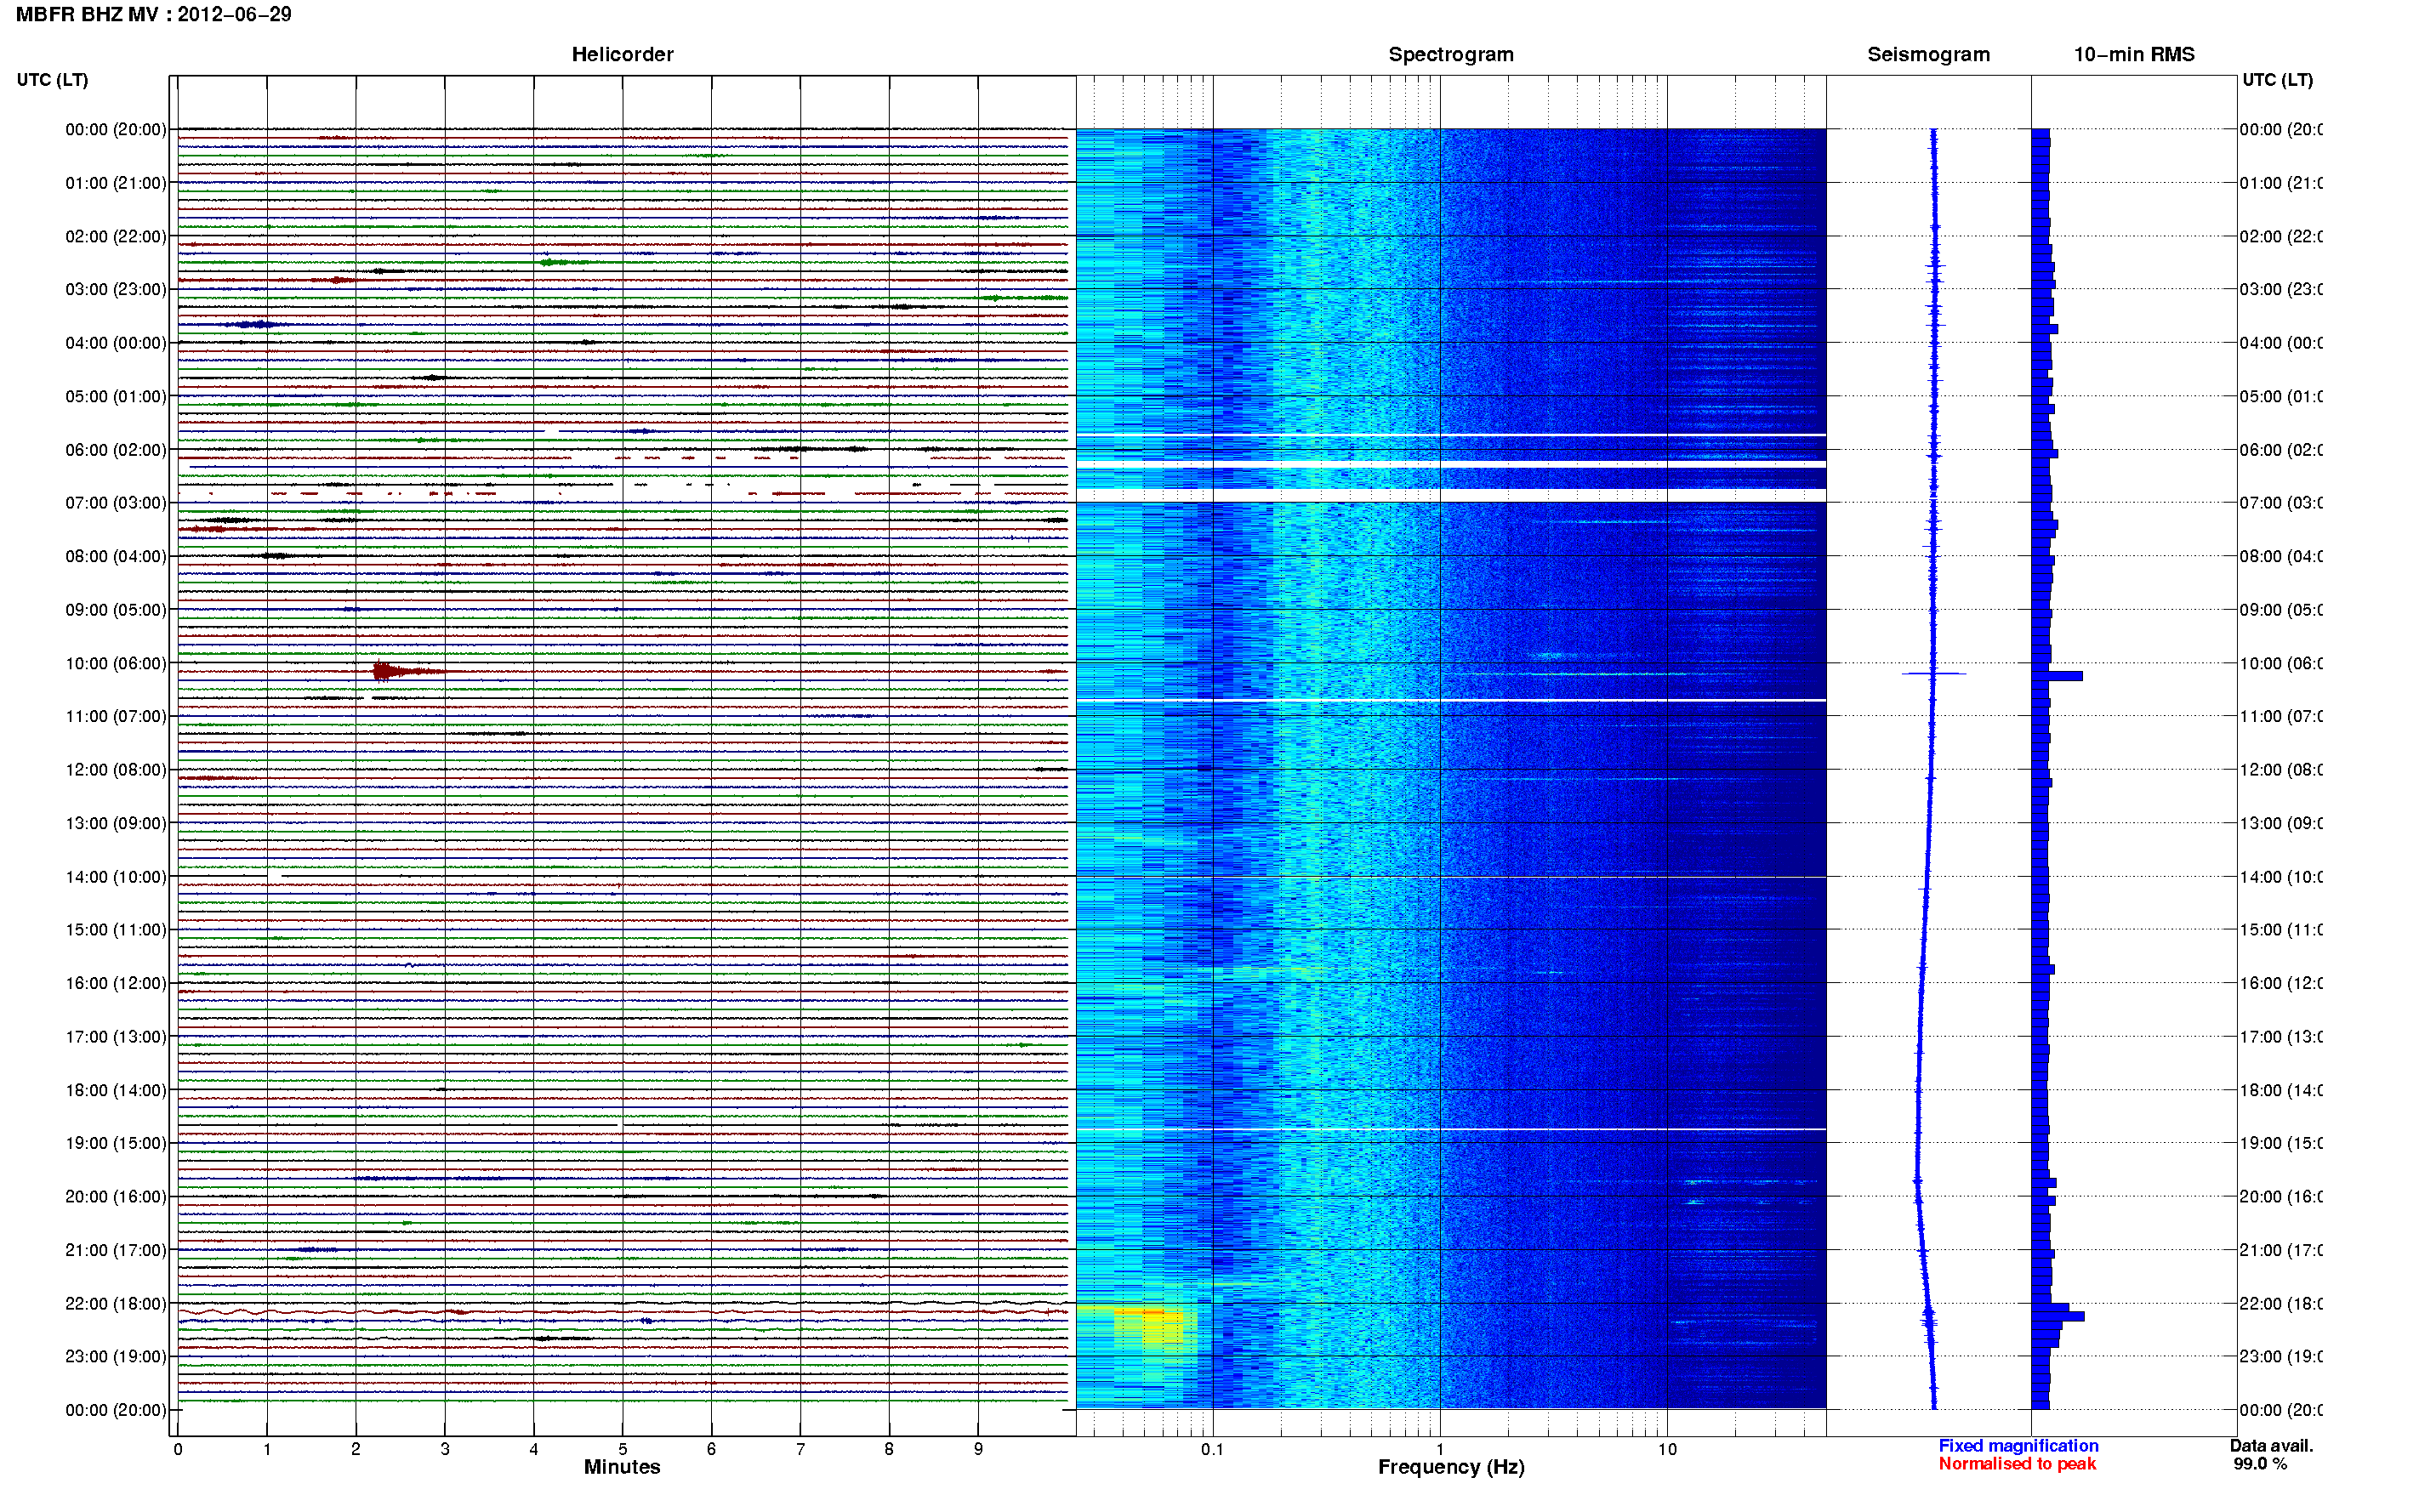2419x1512 pixels.
Task: Click the '03:00 (23:00)' left time label
Action: click(x=116, y=289)
